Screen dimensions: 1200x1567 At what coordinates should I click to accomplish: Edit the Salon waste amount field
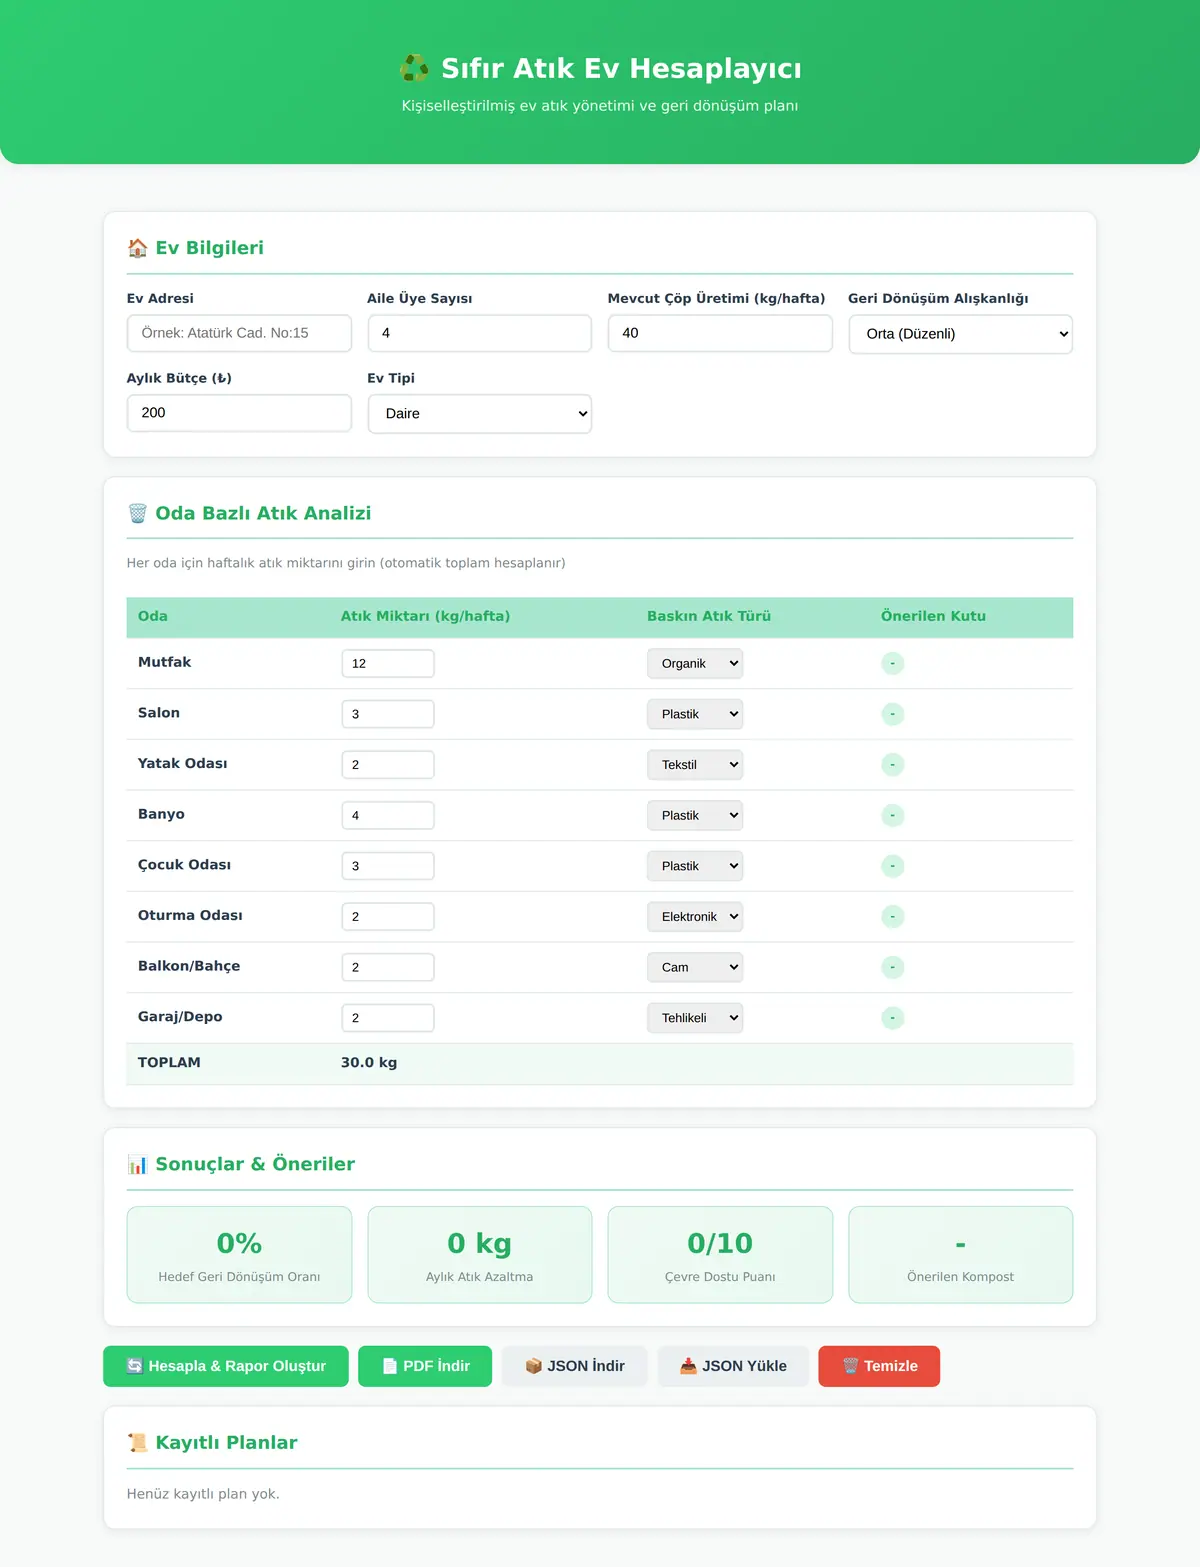388,714
